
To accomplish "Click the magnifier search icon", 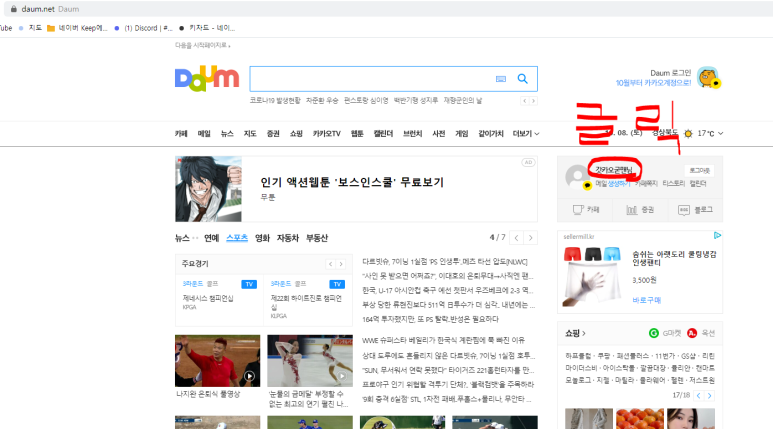I will [x=523, y=78].
